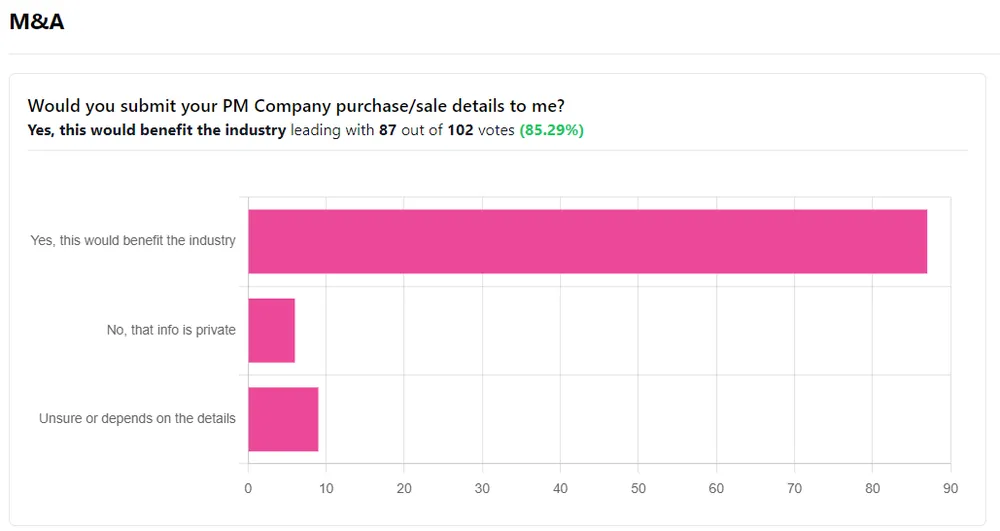Click the 0 tick on the x-axis
The image size is (1000, 531).
(248, 488)
